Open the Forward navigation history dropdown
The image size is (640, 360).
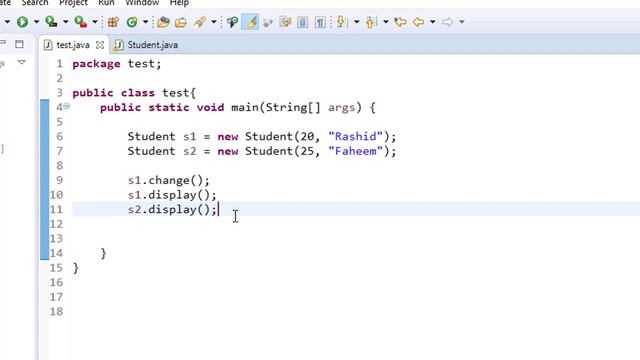(462, 22)
